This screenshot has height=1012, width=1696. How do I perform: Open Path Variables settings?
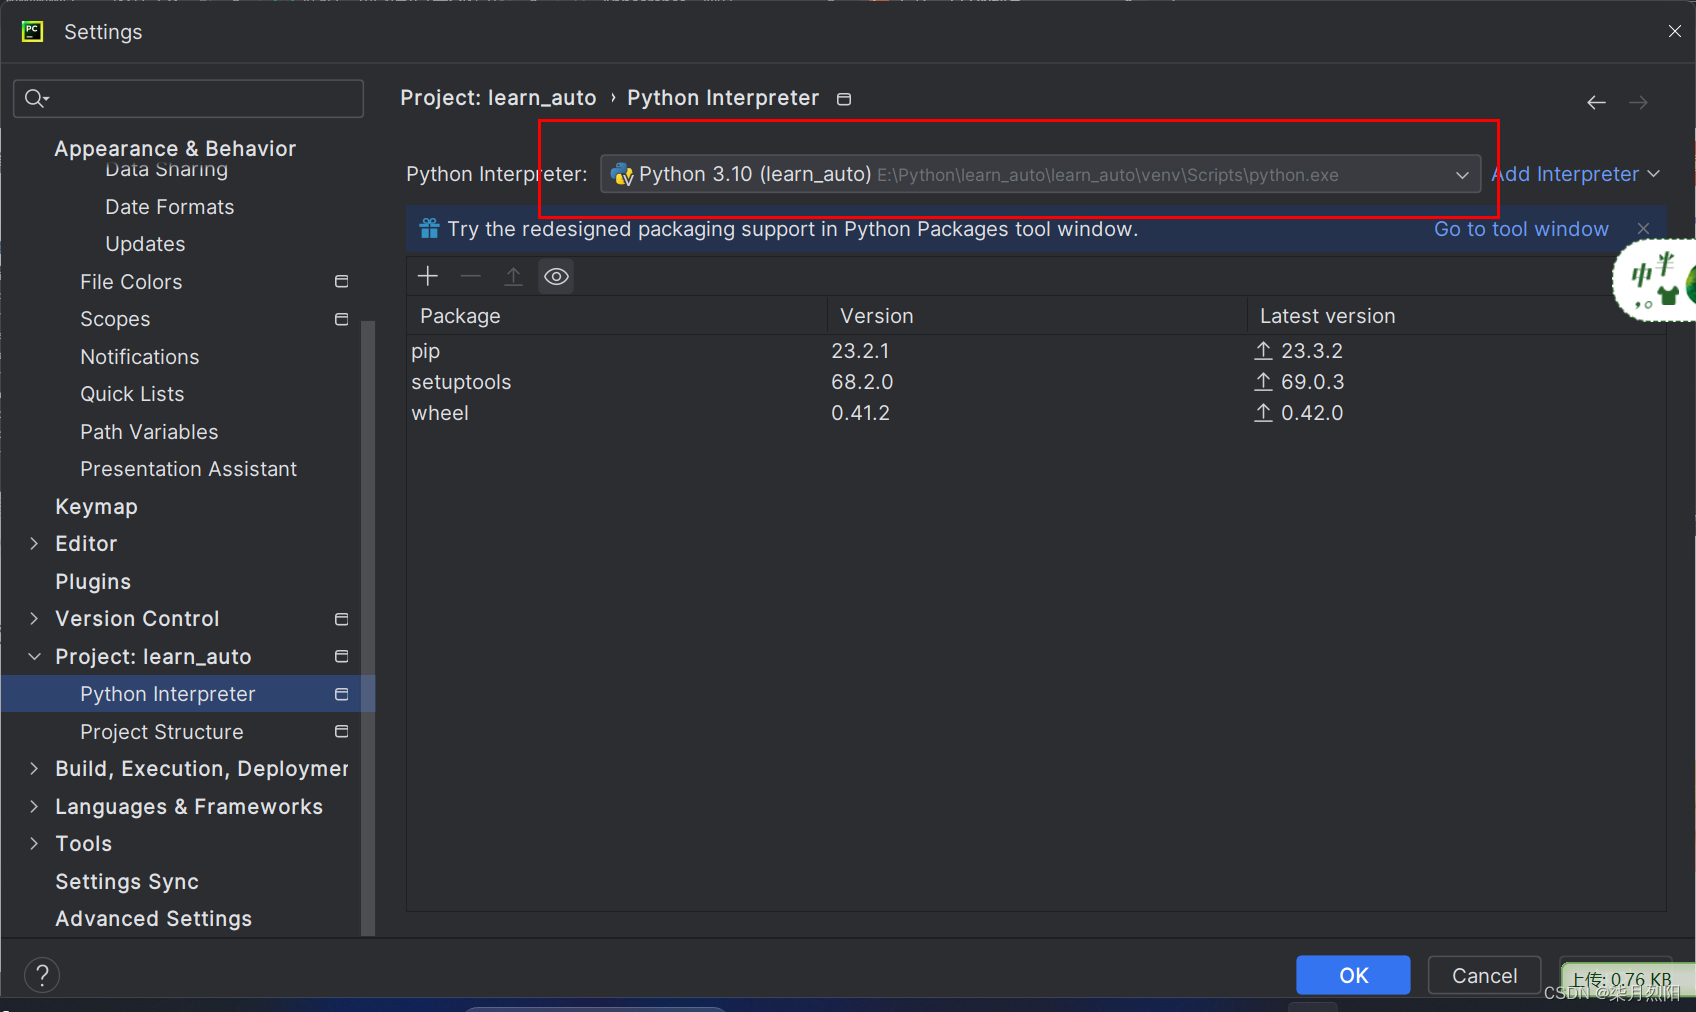(x=149, y=432)
